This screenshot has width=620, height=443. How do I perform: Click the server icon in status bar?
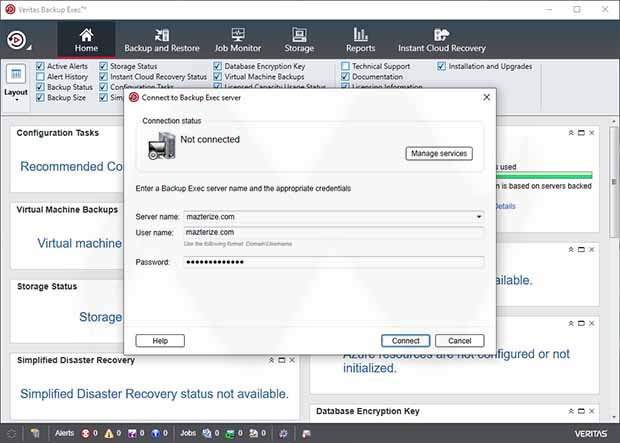point(36,434)
